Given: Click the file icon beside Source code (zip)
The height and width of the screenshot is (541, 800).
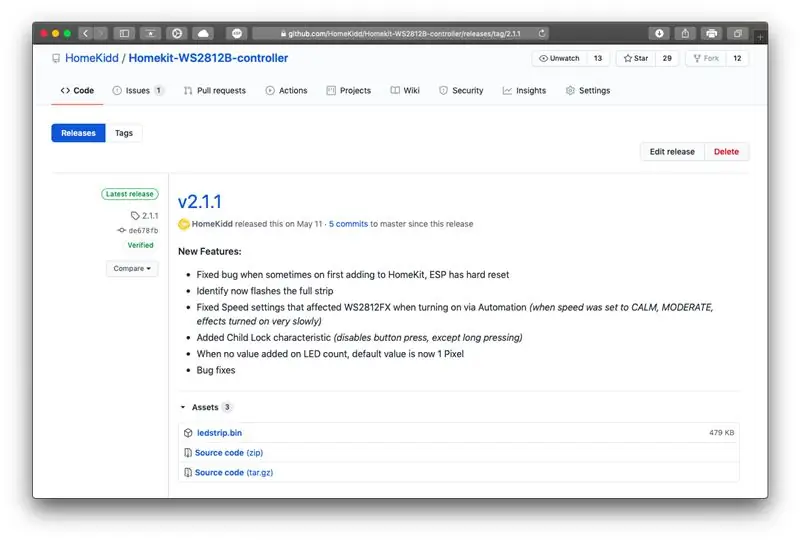Looking at the screenshot, I should (x=188, y=453).
